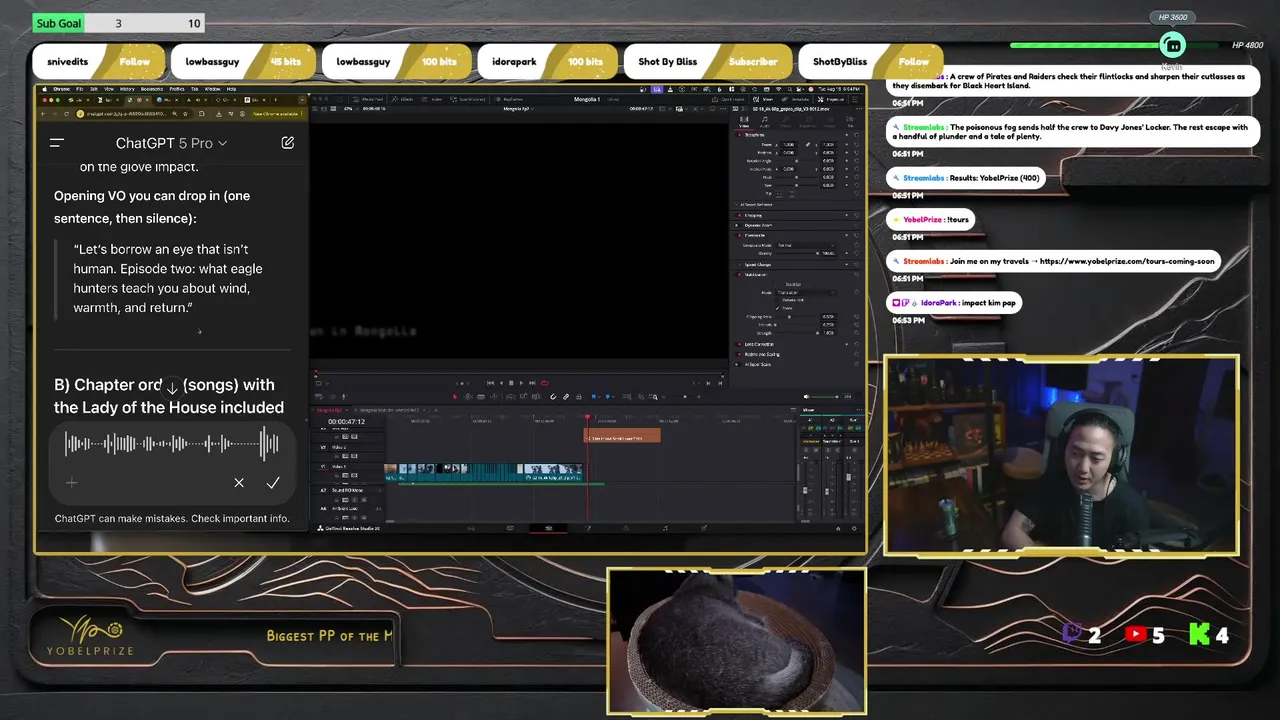Expand the Speed Change section

click(x=758, y=265)
